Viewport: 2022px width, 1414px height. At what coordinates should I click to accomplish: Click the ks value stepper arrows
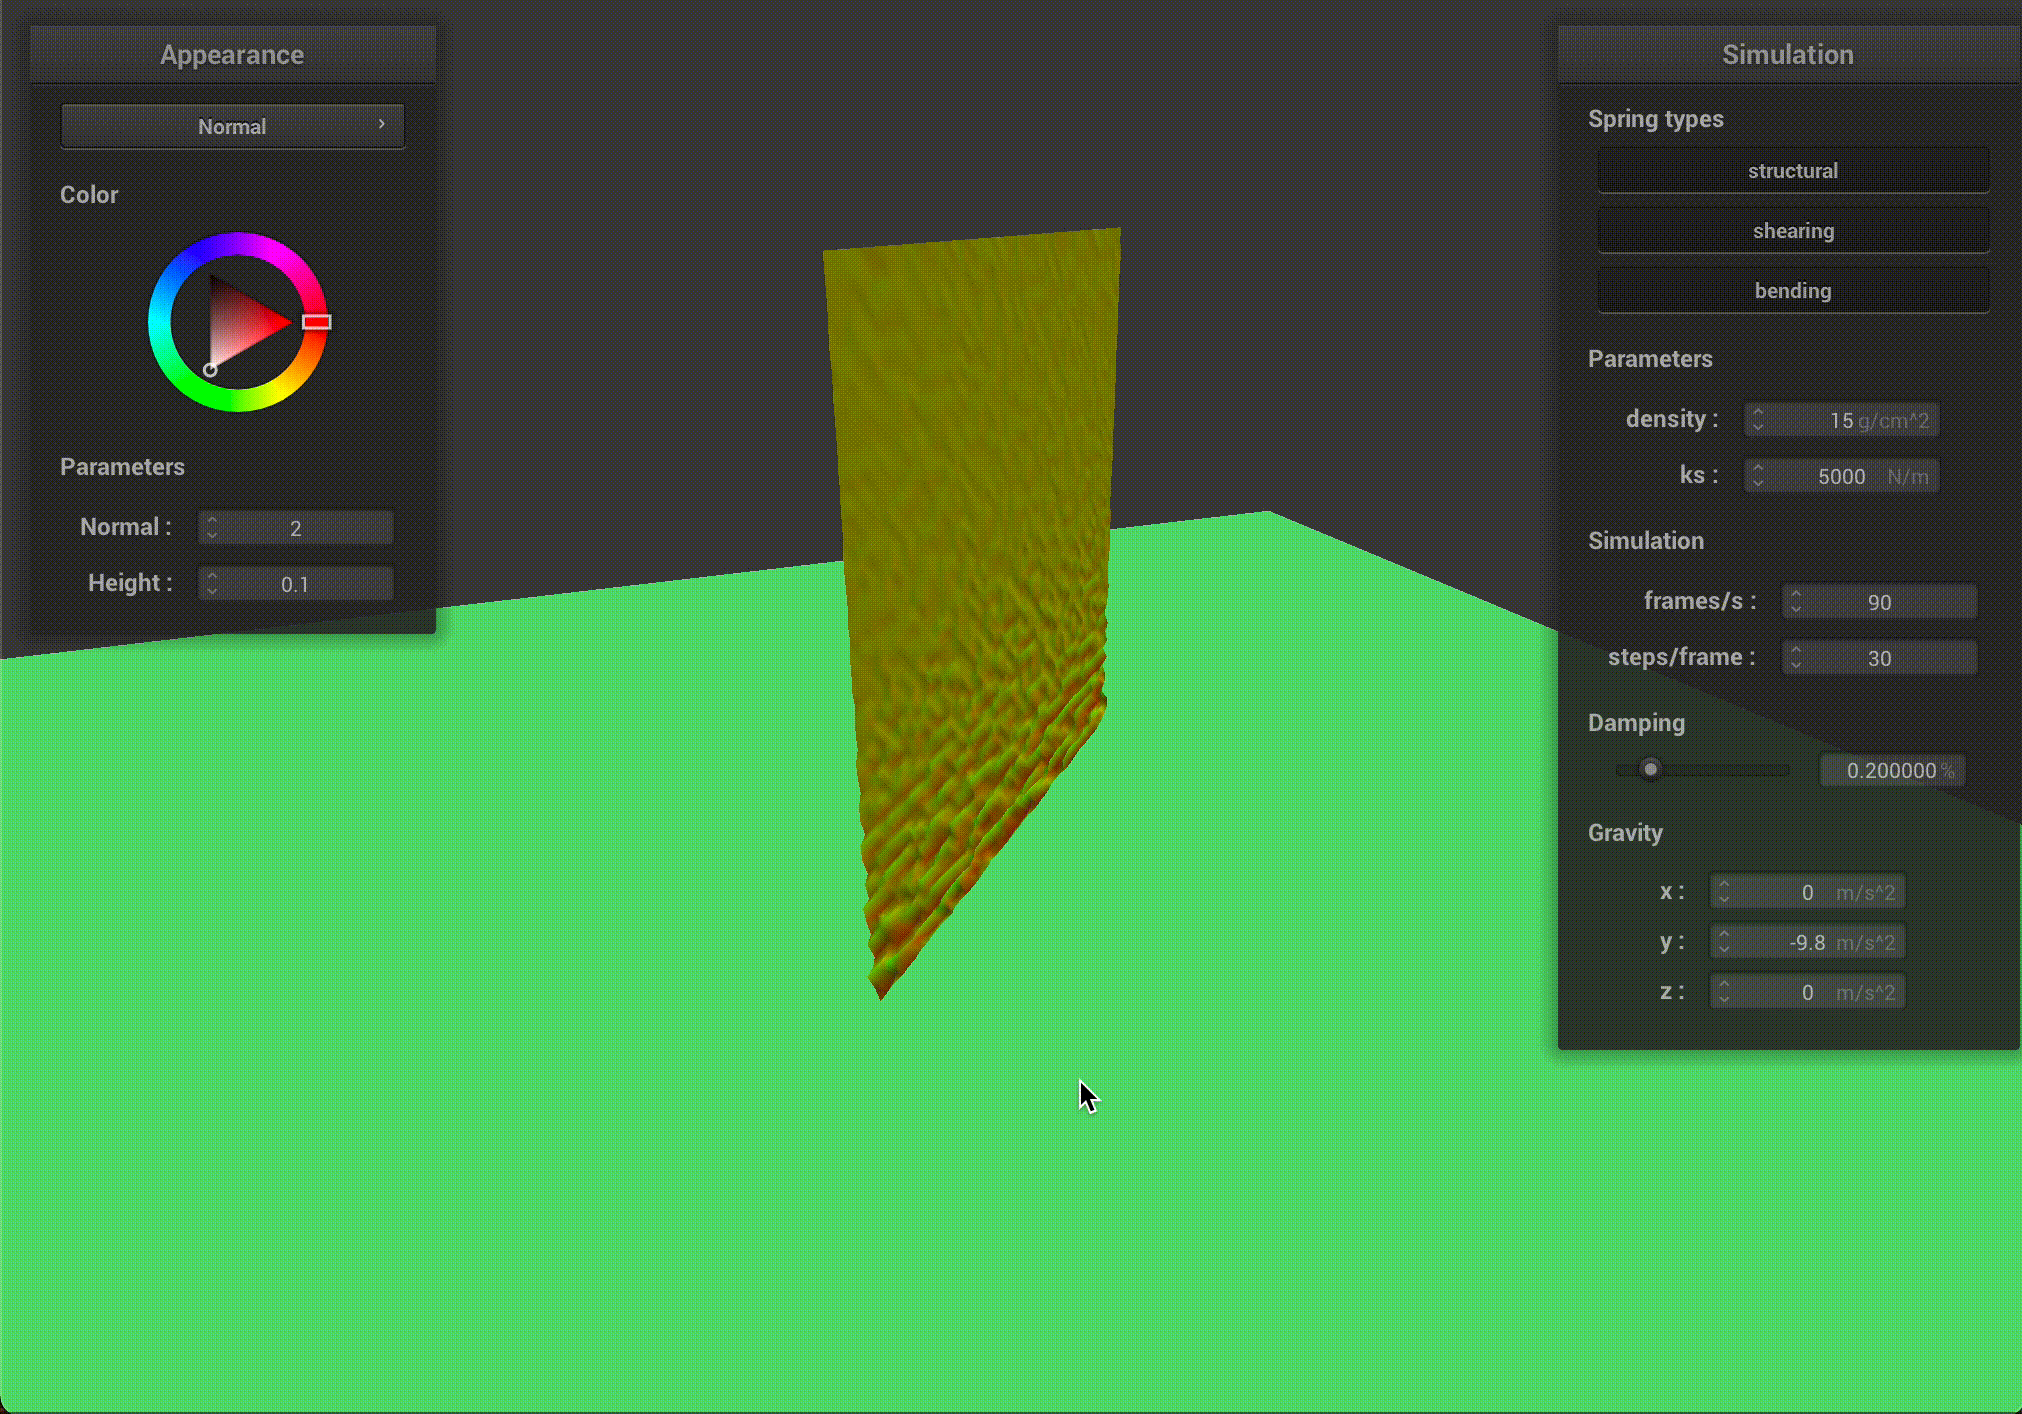1758,475
